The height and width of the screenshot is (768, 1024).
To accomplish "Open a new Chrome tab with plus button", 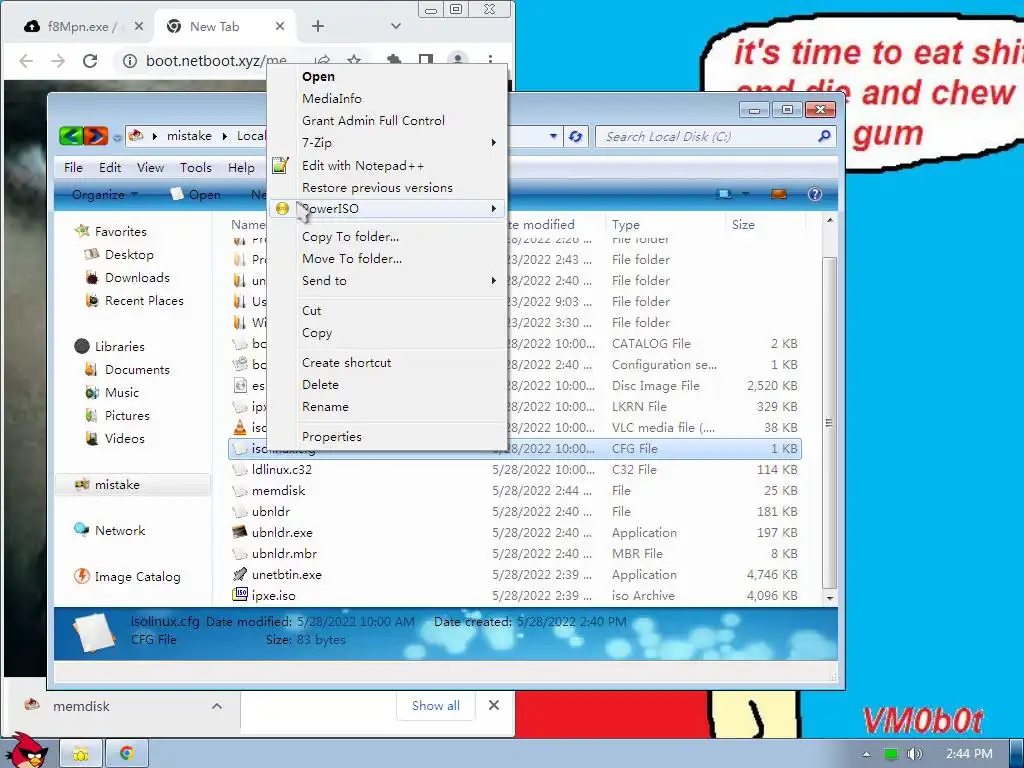I will 317,26.
